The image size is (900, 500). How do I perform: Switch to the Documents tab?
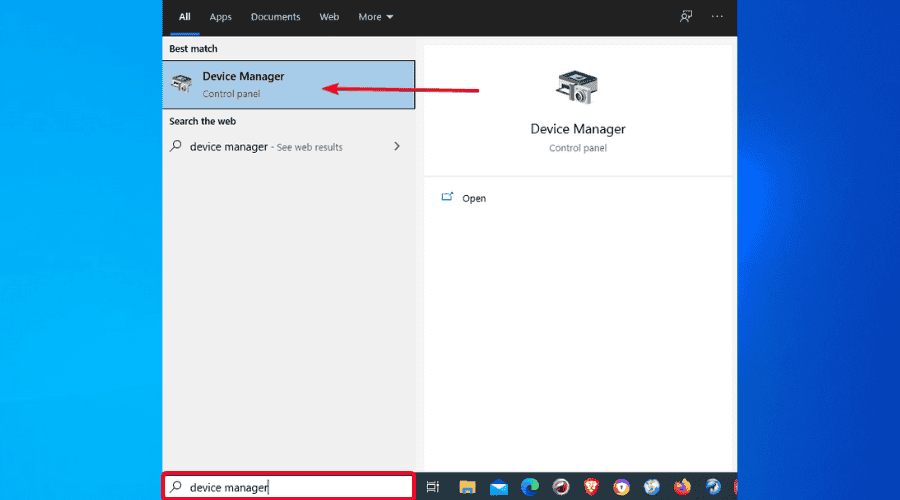pyautogui.click(x=276, y=17)
